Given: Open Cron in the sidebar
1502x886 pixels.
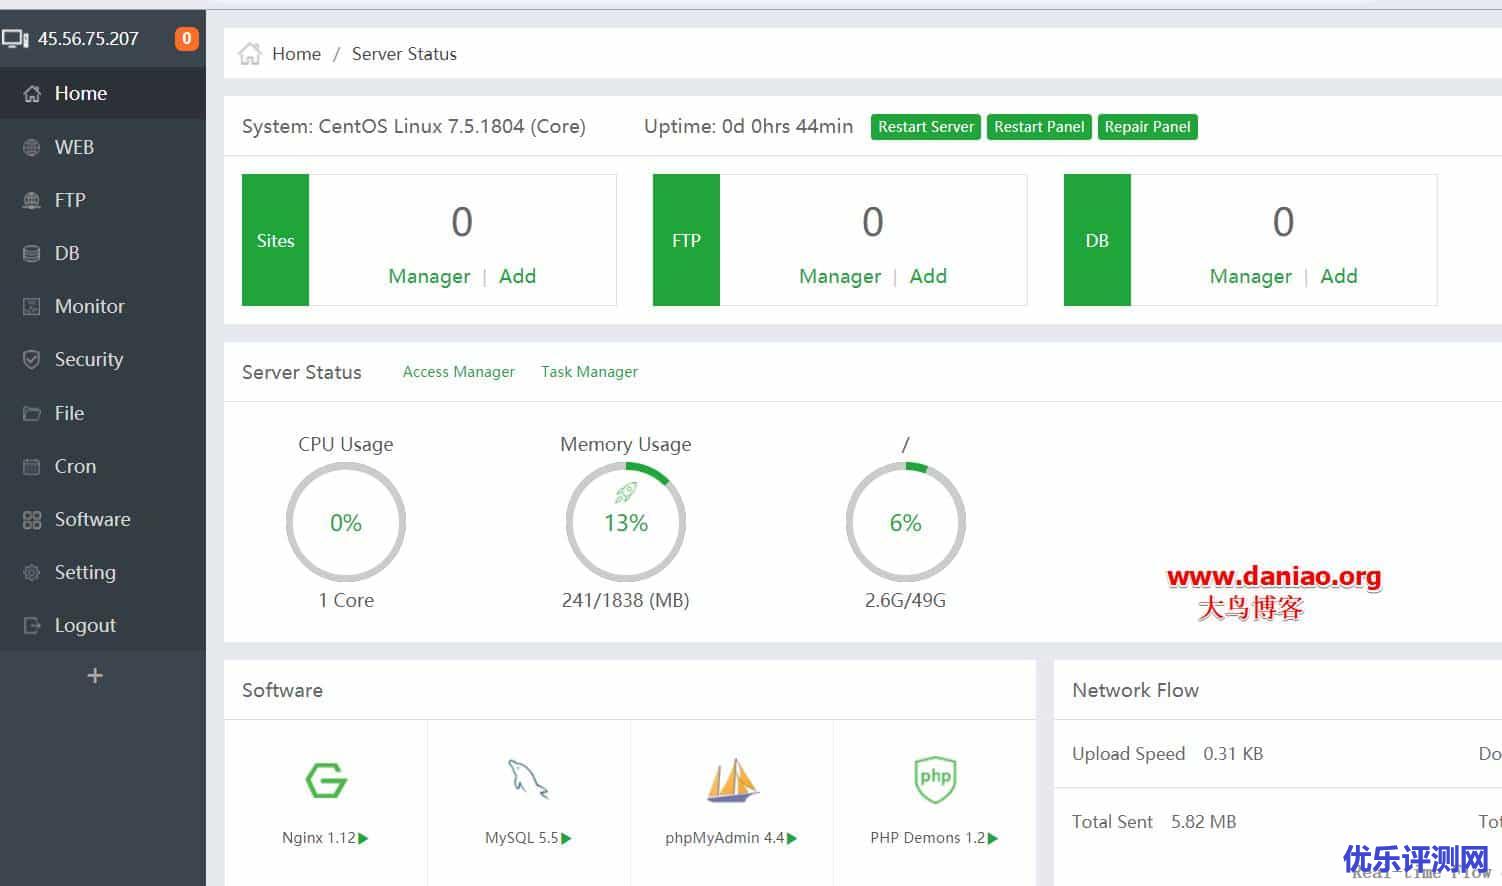Looking at the screenshot, I should pyautogui.click(x=103, y=466).
